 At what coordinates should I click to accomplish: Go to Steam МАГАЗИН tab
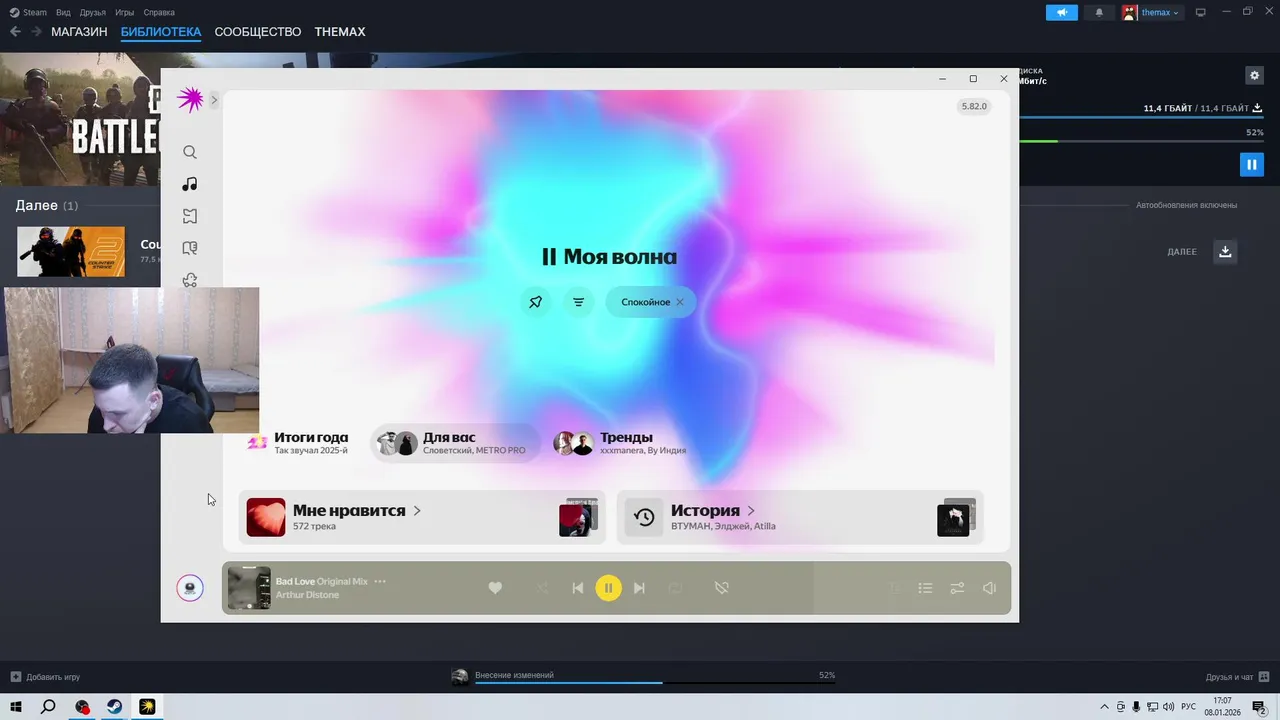click(x=79, y=32)
